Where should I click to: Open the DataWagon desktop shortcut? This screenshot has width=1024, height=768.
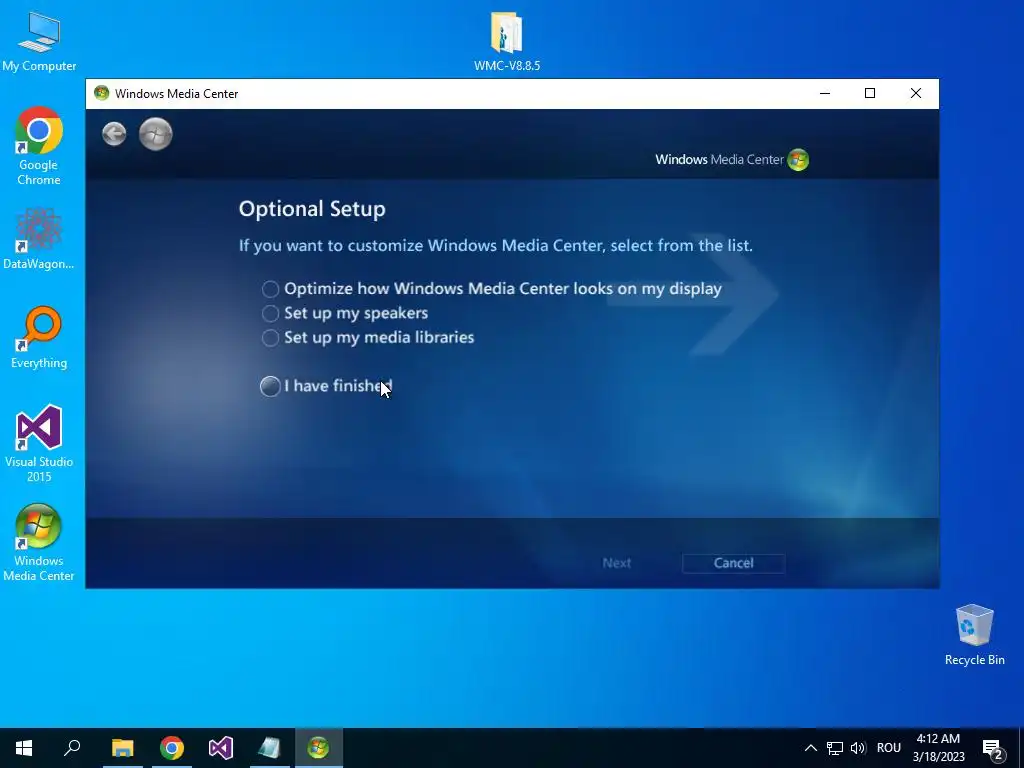[x=39, y=238]
